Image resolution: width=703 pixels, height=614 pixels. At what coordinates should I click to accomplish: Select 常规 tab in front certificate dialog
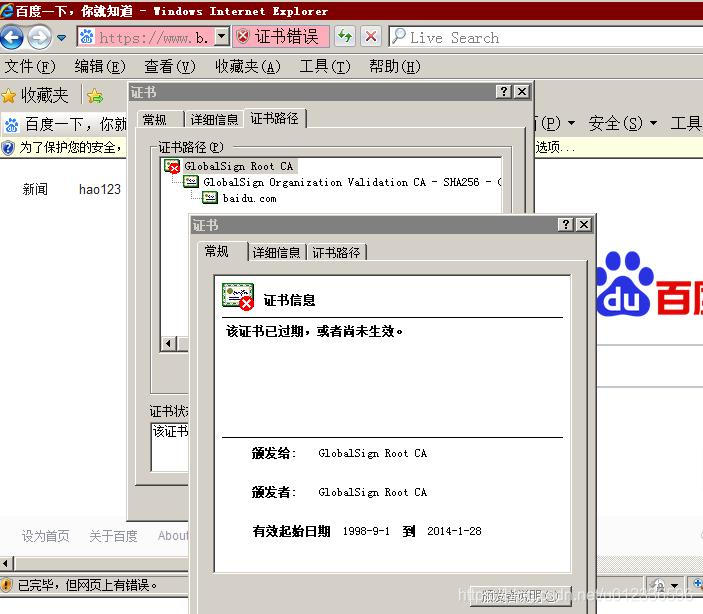tap(217, 251)
